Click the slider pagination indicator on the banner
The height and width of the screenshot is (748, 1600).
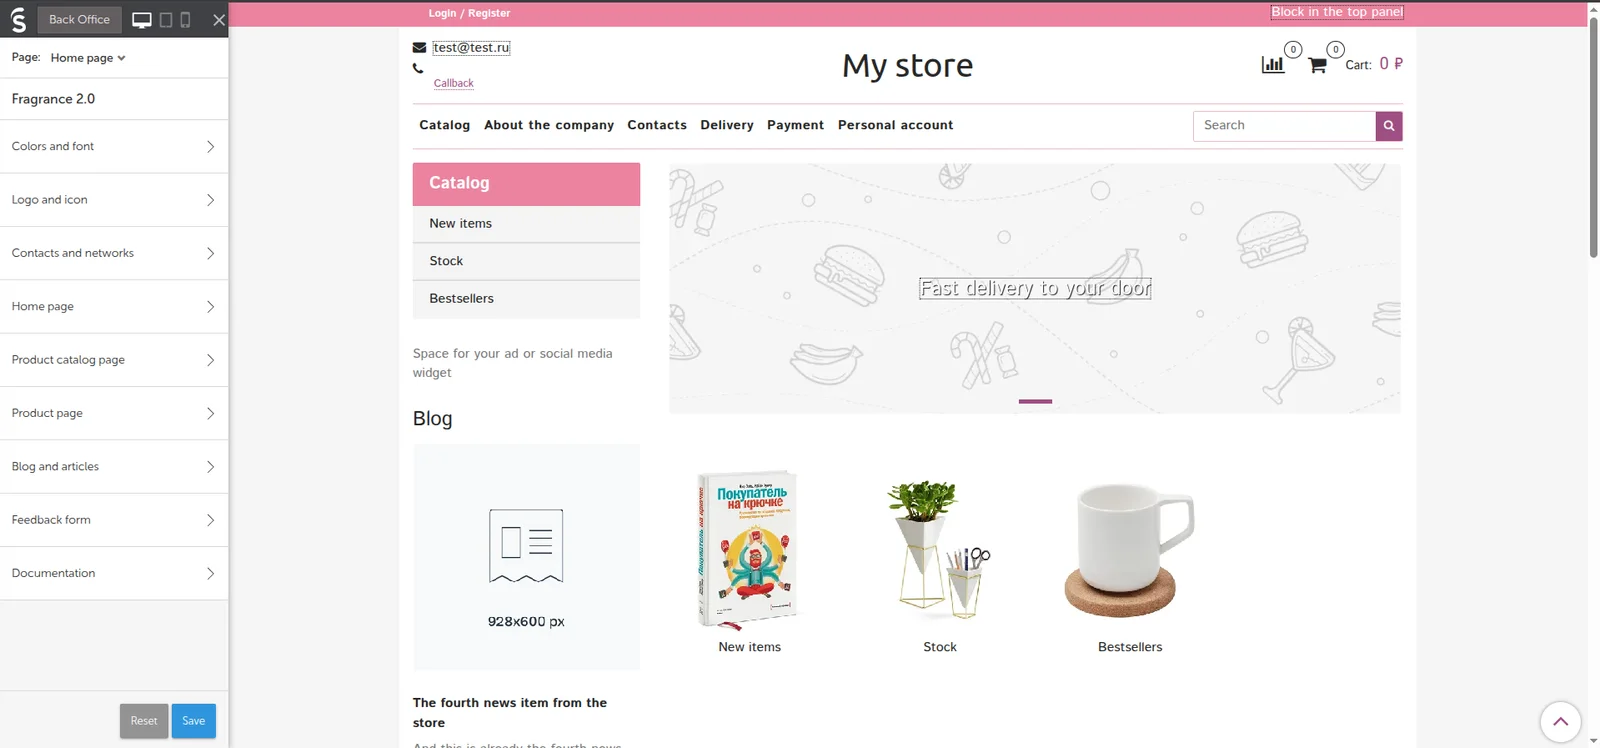pyautogui.click(x=1035, y=401)
